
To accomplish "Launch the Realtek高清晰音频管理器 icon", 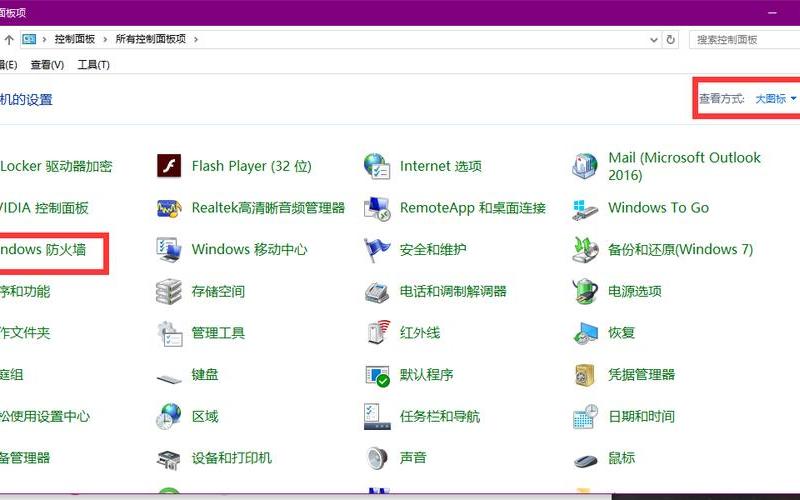I will [169, 208].
